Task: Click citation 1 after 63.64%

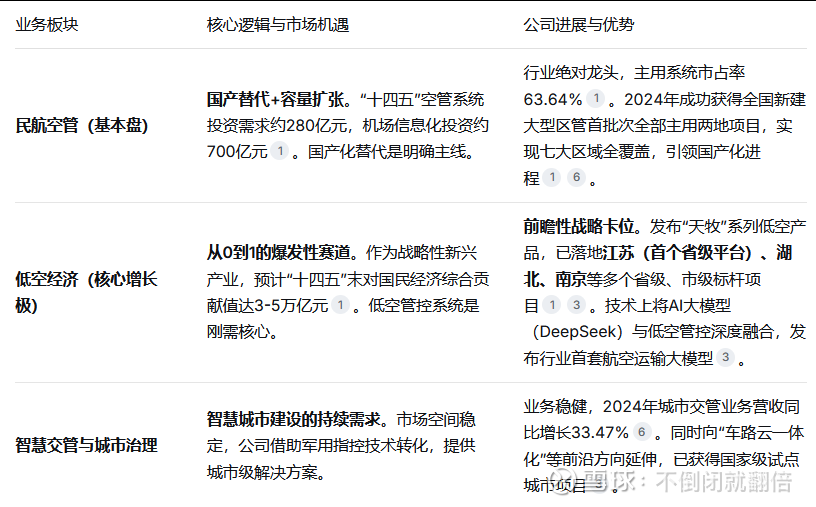Action: pyautogui.click(x=596, y=98)
